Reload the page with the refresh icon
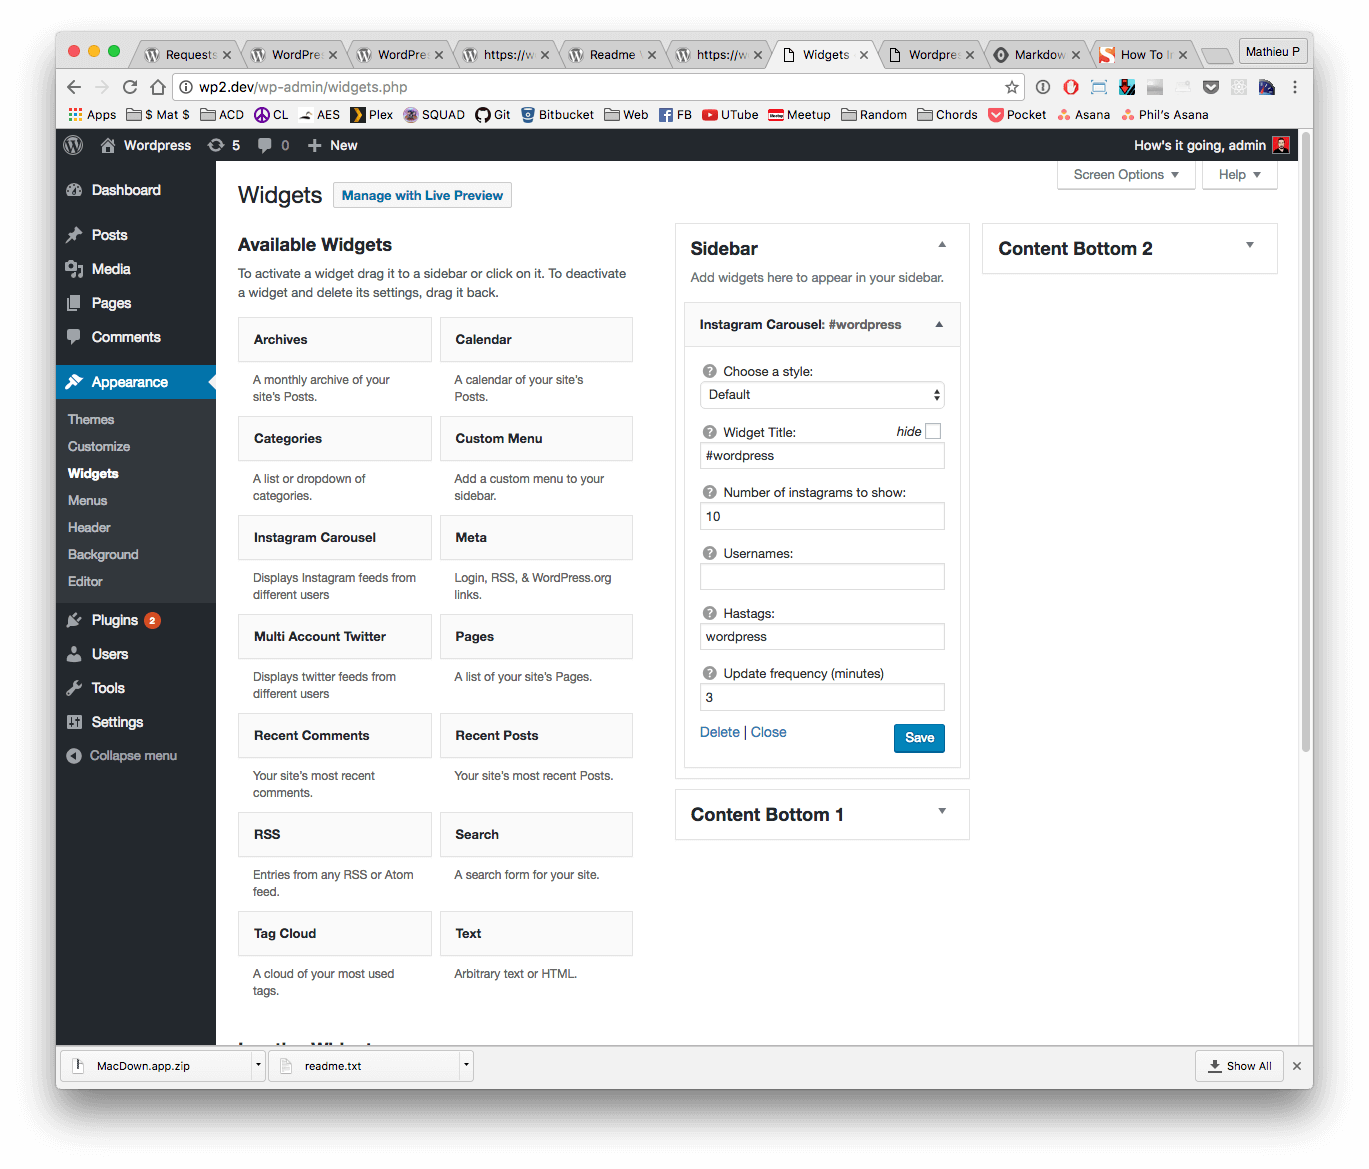The height and width of the screenshot is (1169, 1369). 130,87
